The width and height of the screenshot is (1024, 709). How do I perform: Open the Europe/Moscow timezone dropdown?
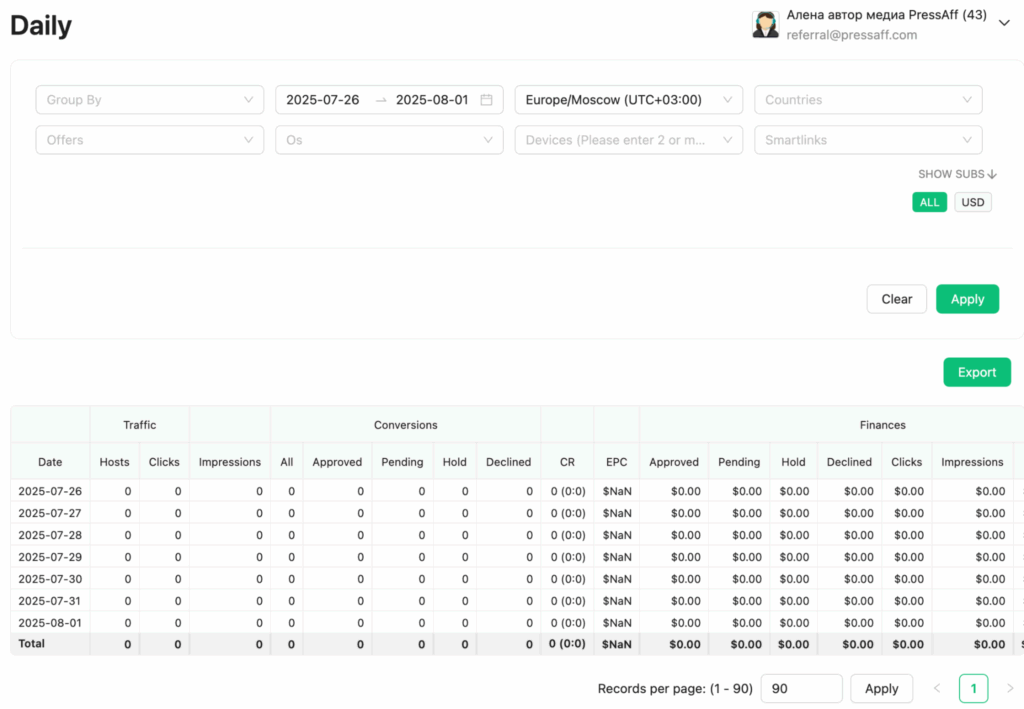pyautogui.click(x=628, y=100)
